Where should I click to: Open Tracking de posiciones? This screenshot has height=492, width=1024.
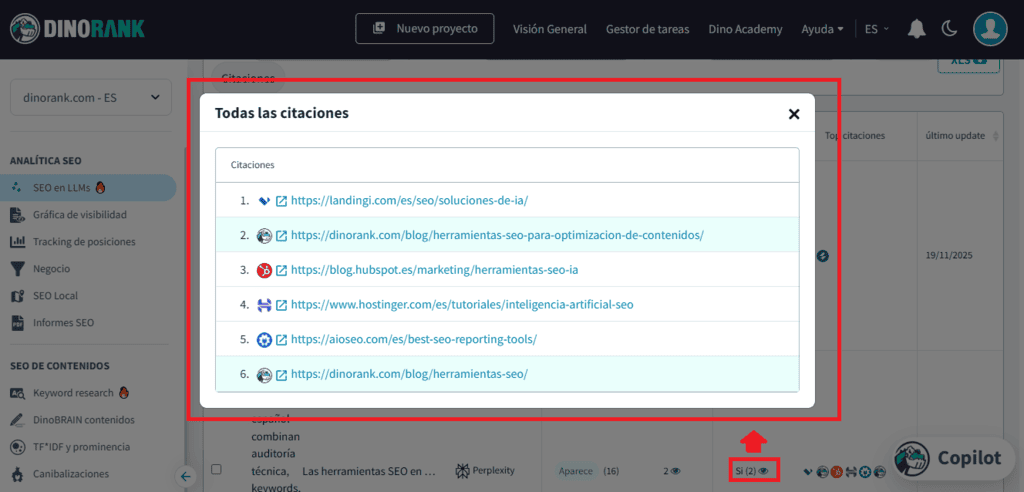pos(84,242)
